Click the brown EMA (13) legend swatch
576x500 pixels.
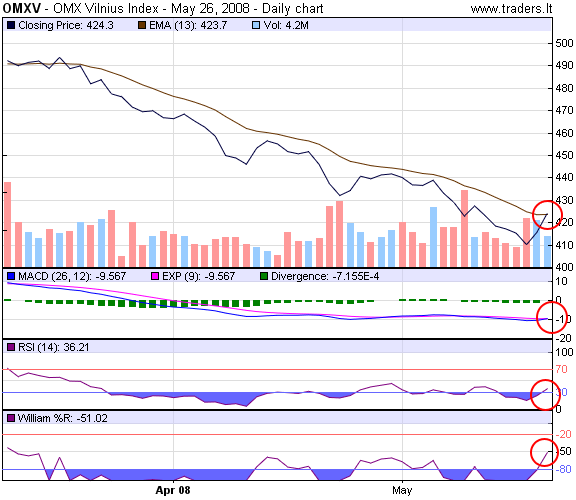pyautogui.click(x=142, y=25)
